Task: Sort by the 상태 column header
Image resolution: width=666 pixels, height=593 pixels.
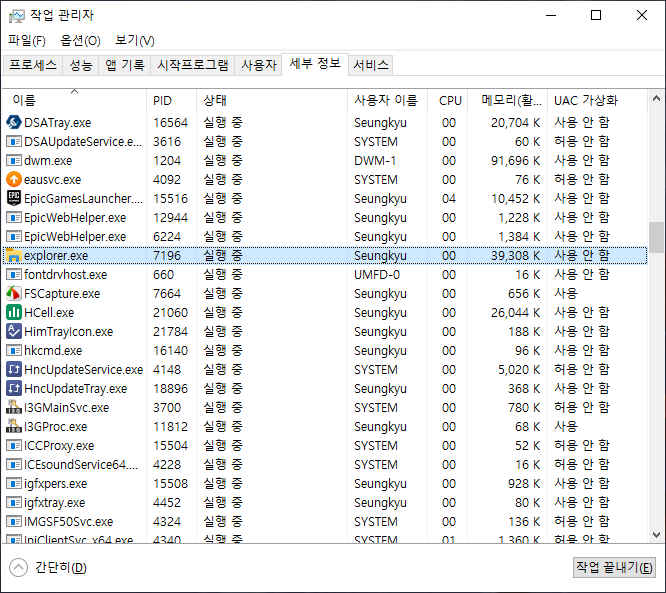Action: 272,101
